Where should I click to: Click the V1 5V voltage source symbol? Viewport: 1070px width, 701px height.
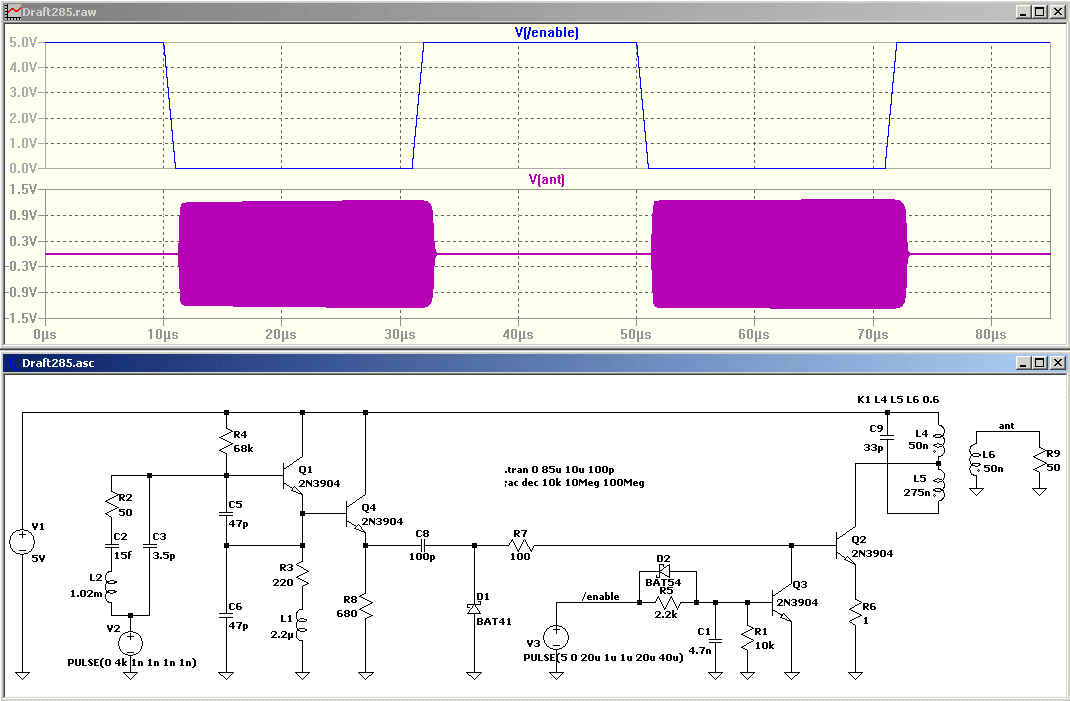click(22, 541)
